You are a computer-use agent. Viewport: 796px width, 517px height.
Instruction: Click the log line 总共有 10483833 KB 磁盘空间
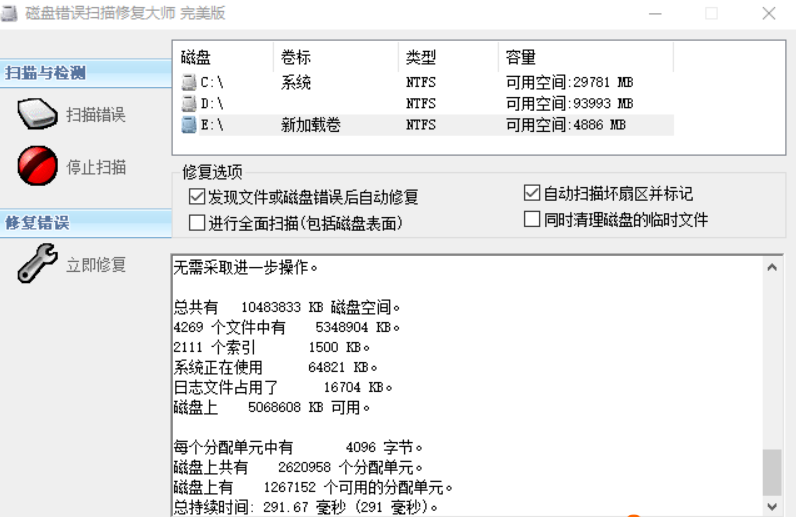(x=287, y=307)
